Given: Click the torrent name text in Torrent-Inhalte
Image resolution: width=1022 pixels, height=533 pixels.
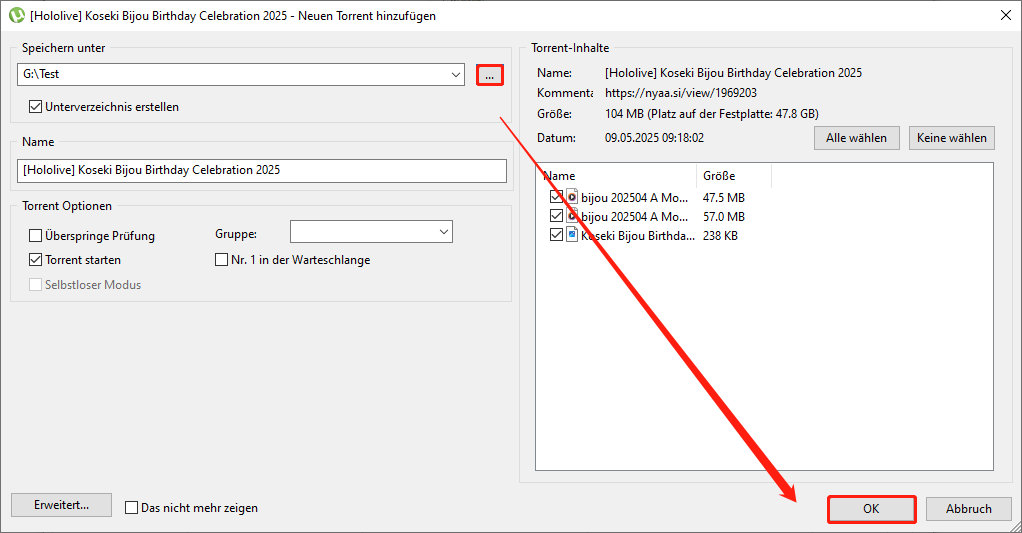Looking at the screenshot, I should click(733, 72).
